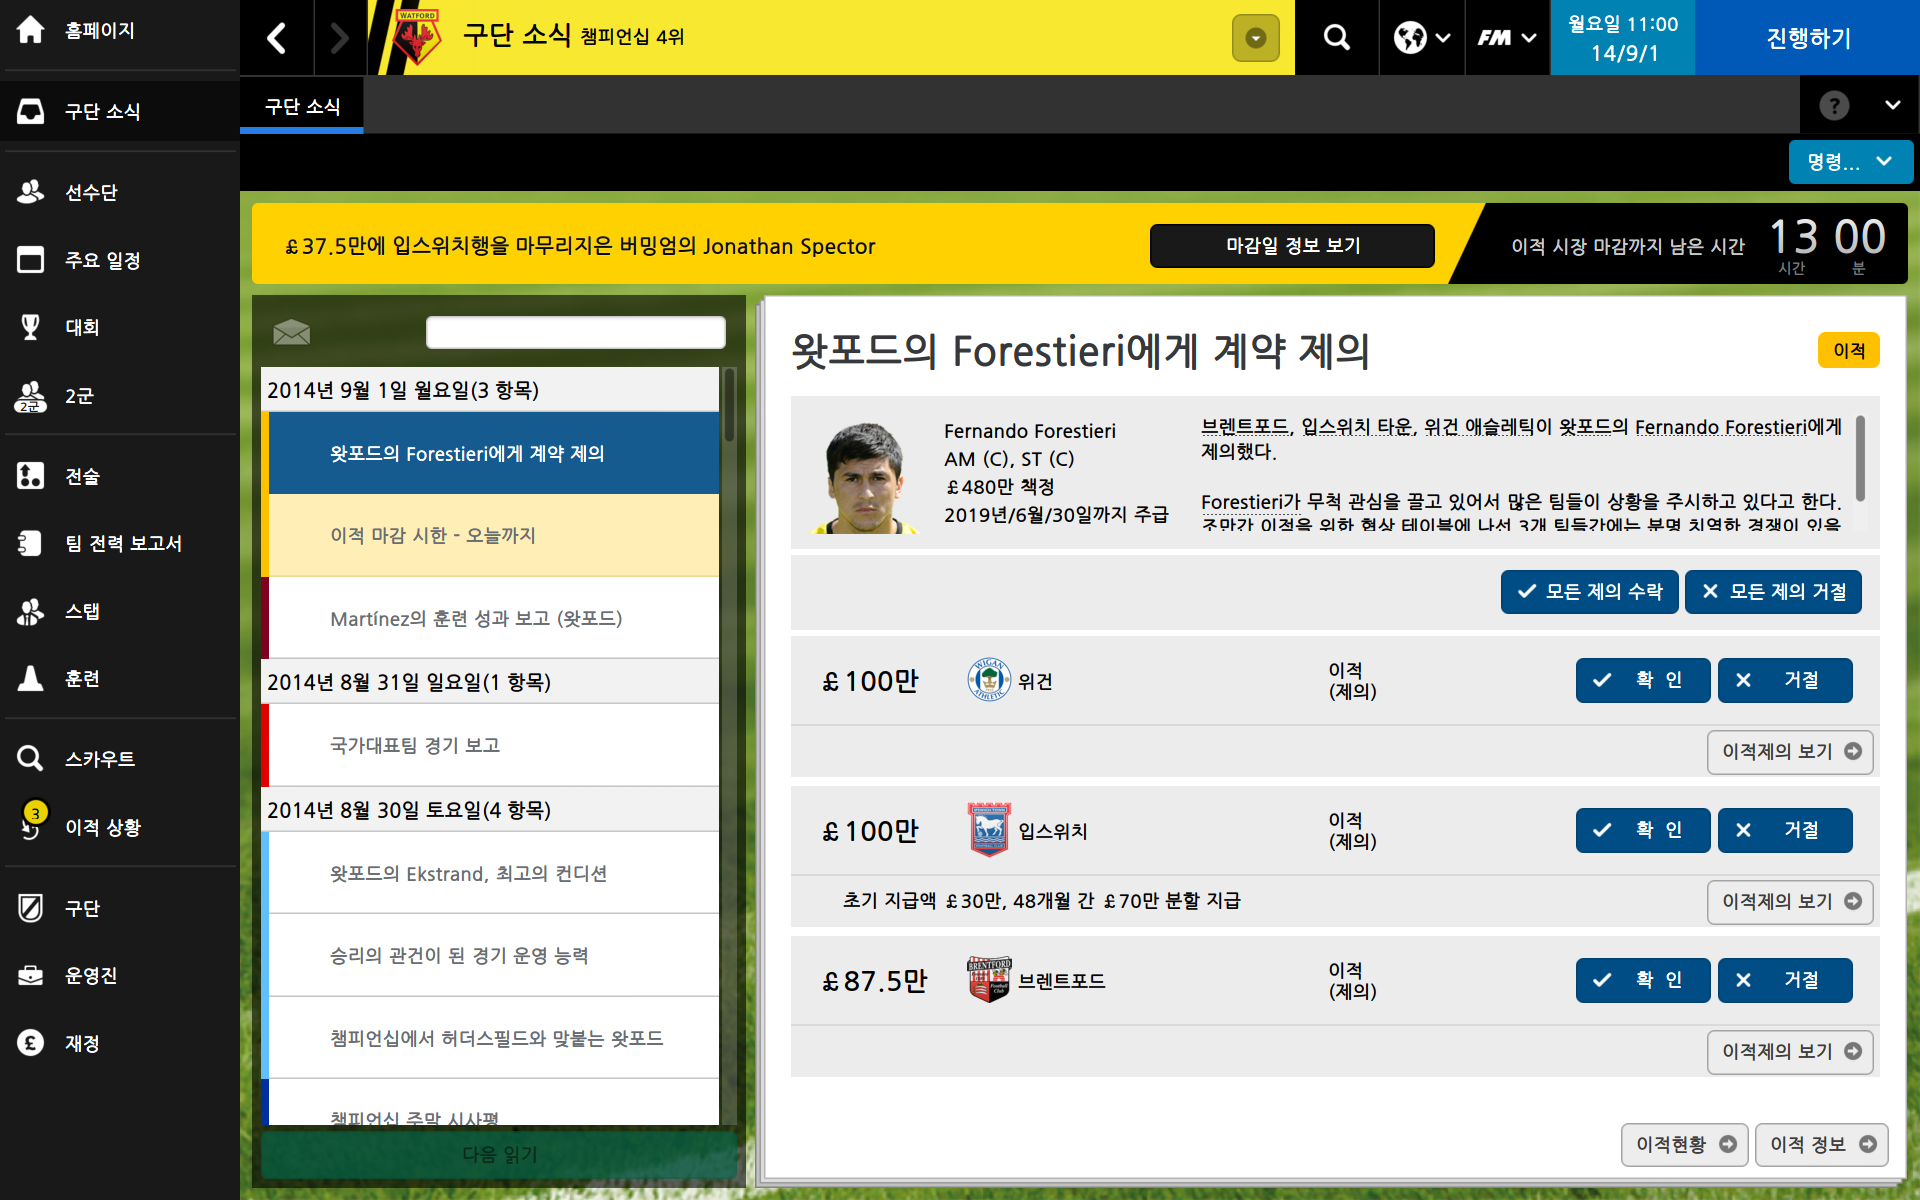Navigate back with the left arrow
The width and height of the screenshot is (1920, 1200).
[x=277, y=38]
